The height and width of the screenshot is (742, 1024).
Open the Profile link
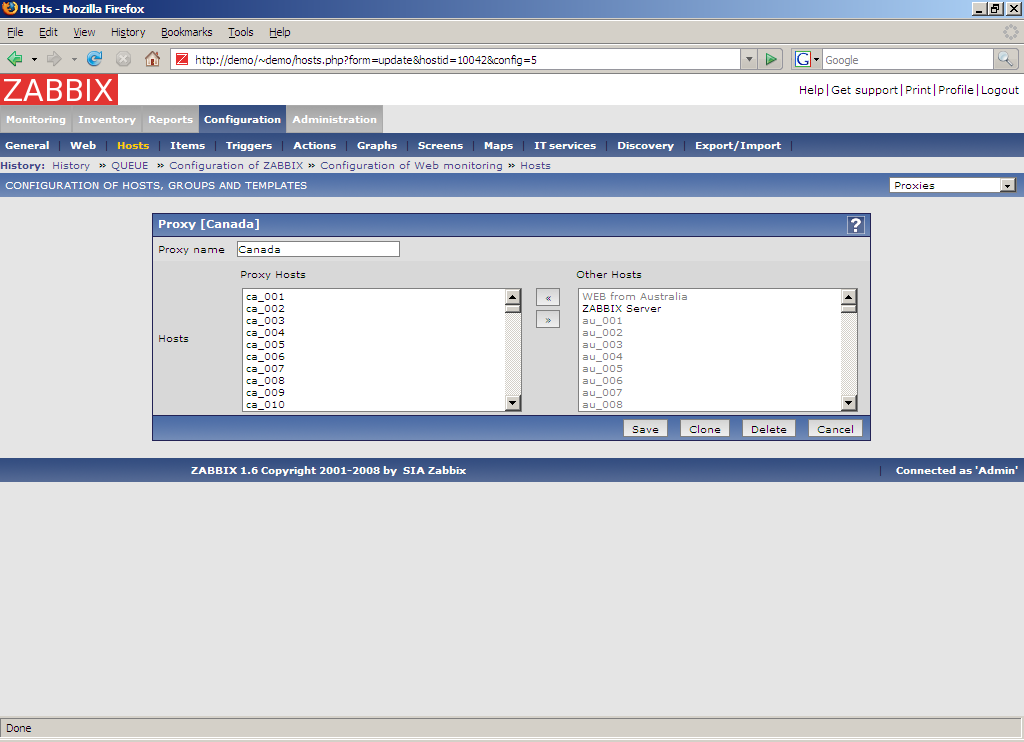(x=956, y=90)
